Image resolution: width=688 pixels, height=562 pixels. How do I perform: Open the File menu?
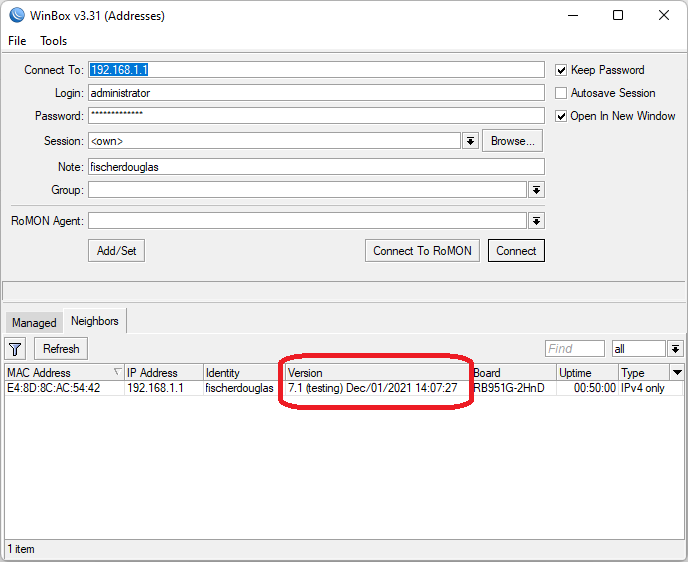coord(17,41)
